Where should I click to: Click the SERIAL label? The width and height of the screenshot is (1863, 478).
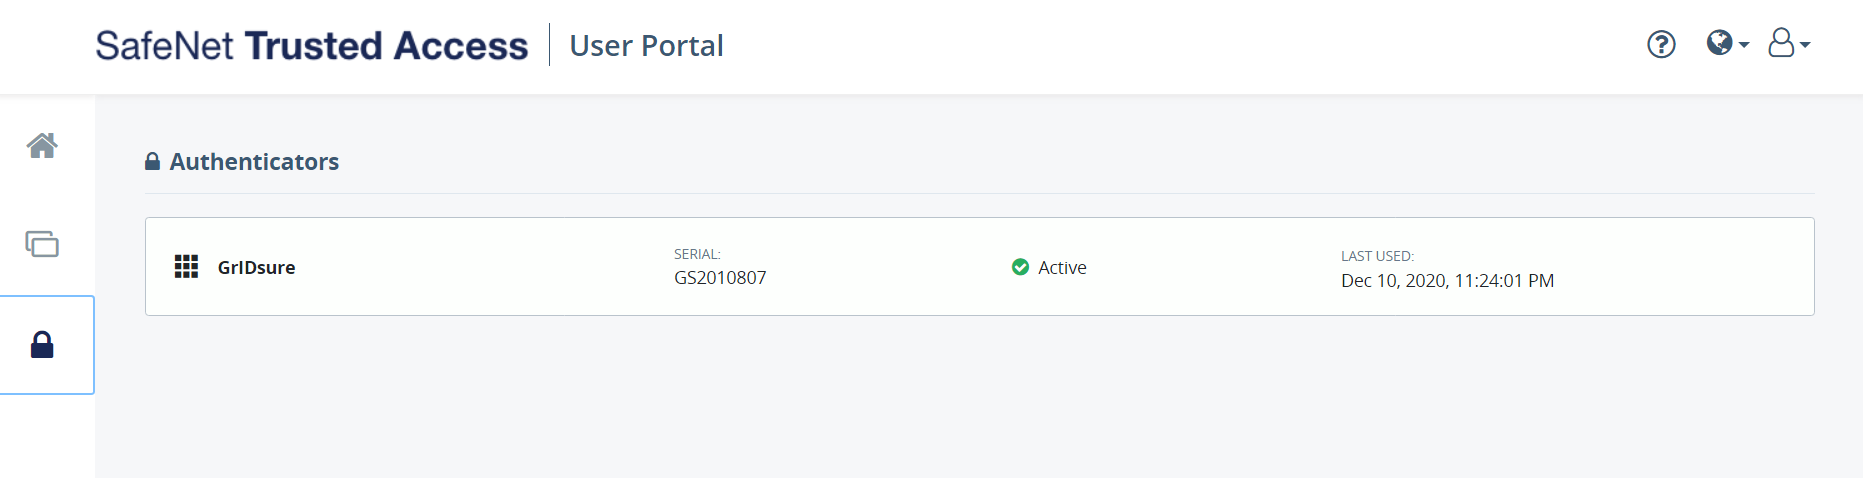(697, 254)
